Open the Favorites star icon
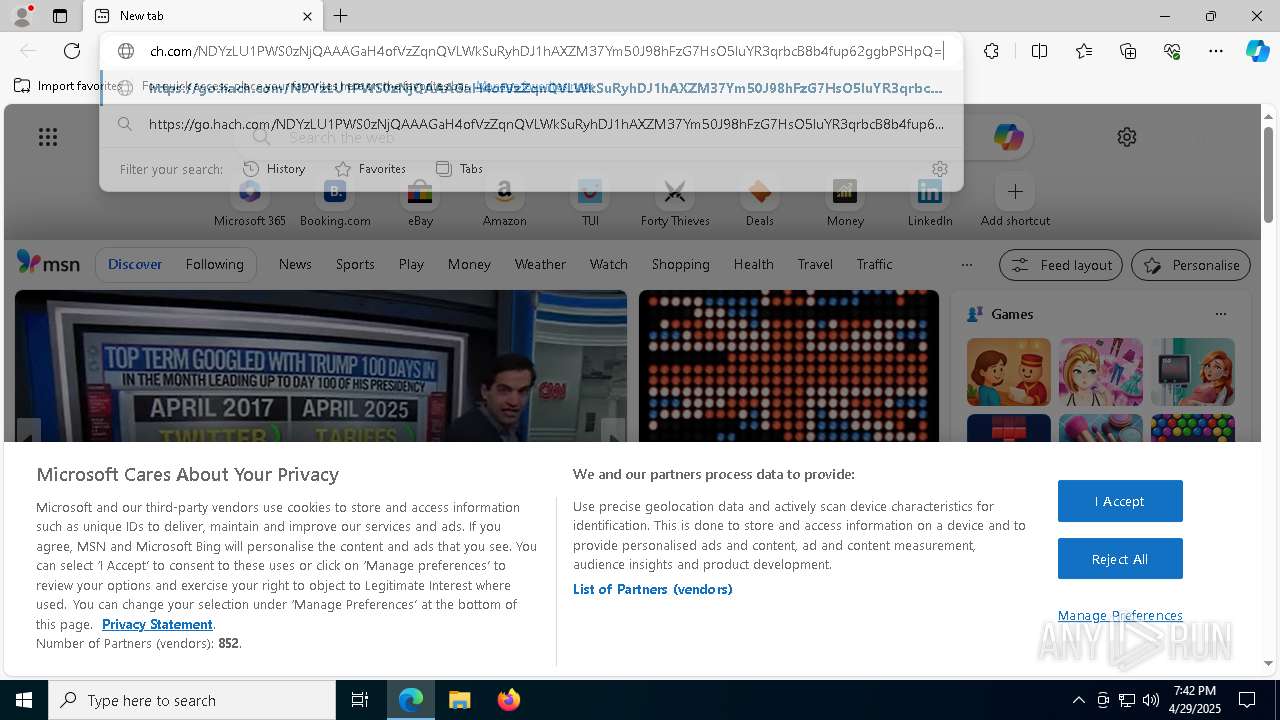 click(x=1084, y=51)
